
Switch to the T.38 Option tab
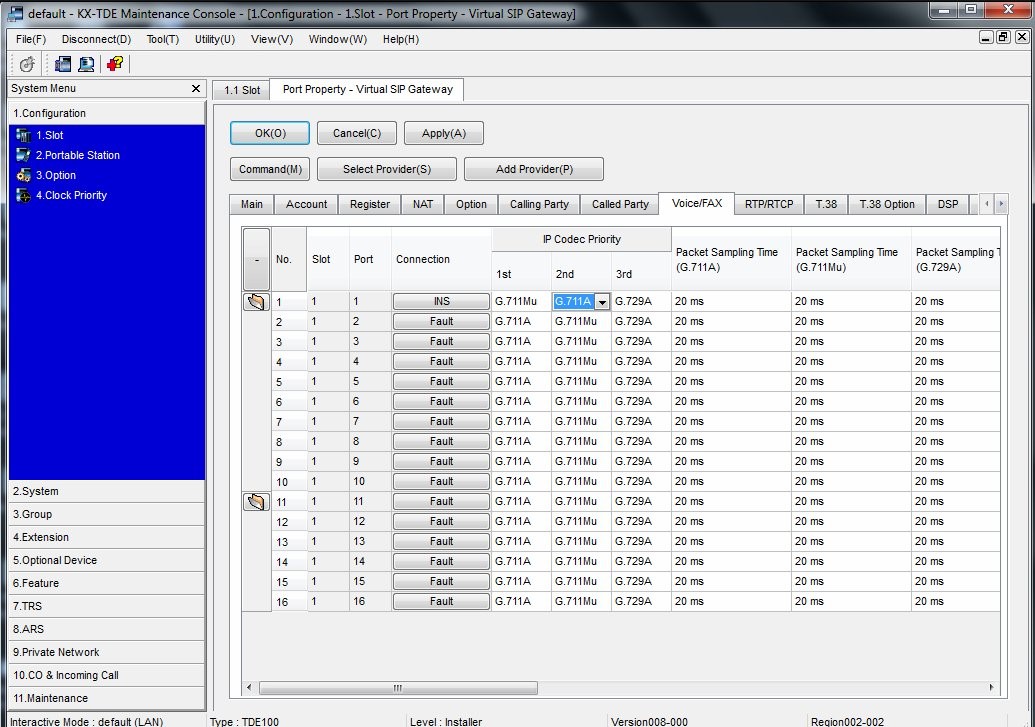[887, 205]
